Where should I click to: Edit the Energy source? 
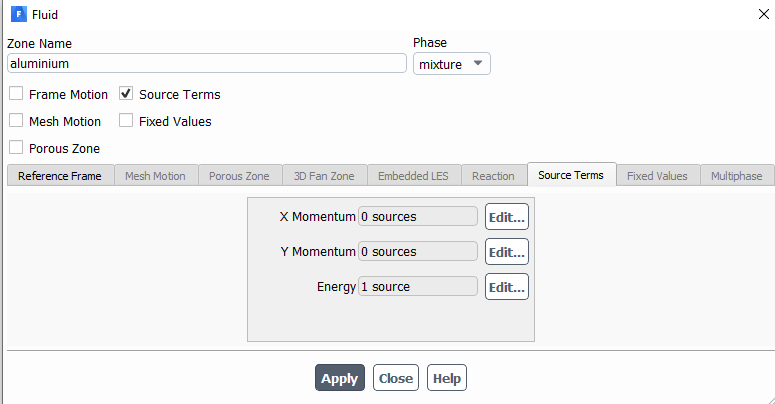[506, 287]
